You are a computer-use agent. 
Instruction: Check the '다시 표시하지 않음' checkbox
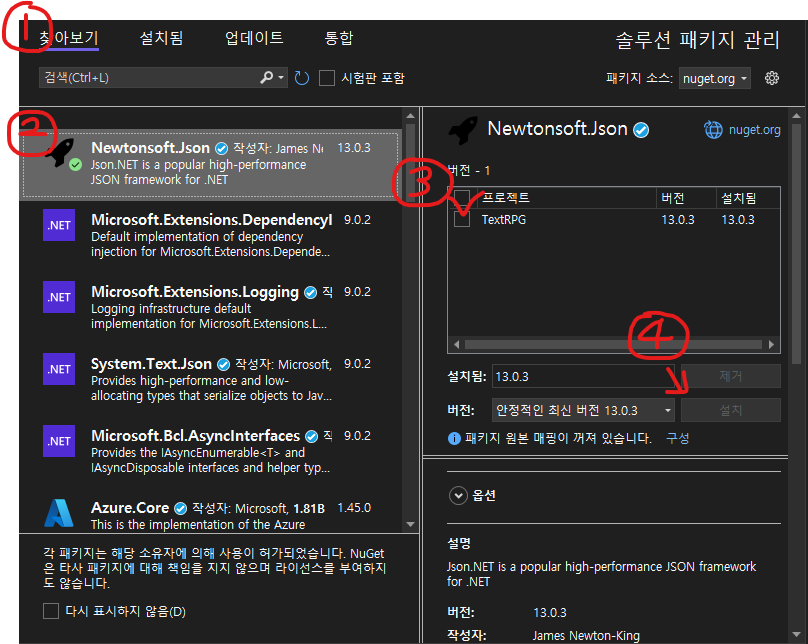click(51, 612)
